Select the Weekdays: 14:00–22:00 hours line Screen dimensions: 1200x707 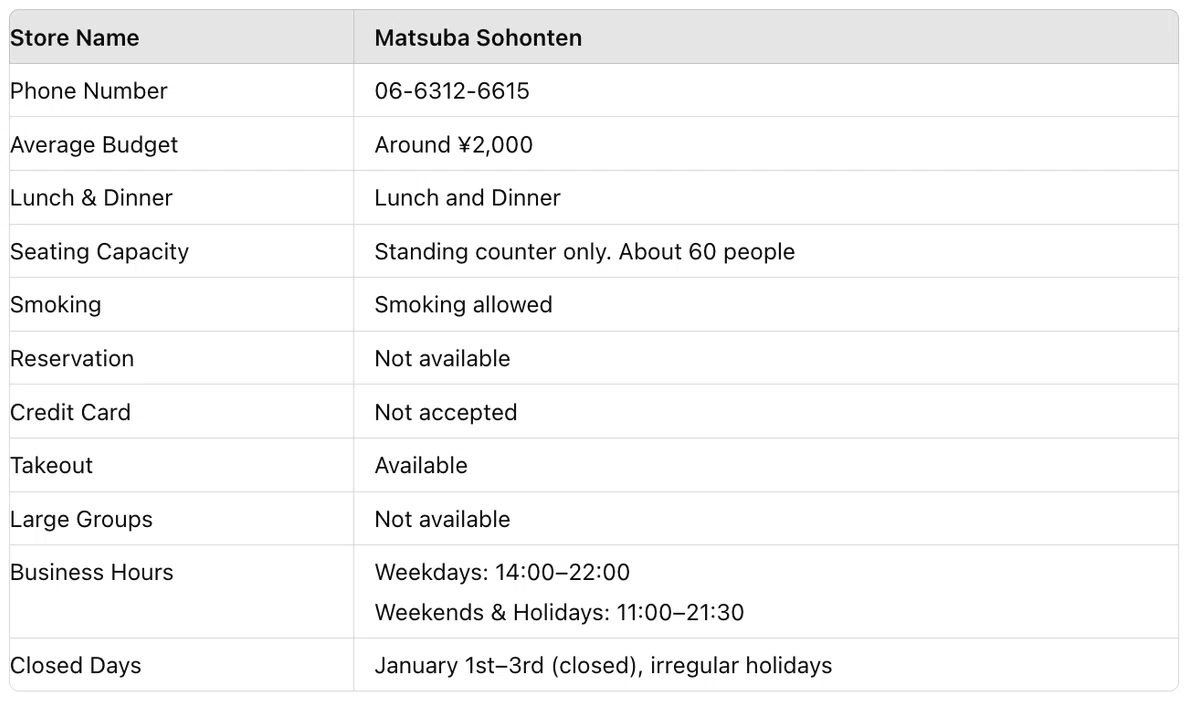tap(502, 572)
